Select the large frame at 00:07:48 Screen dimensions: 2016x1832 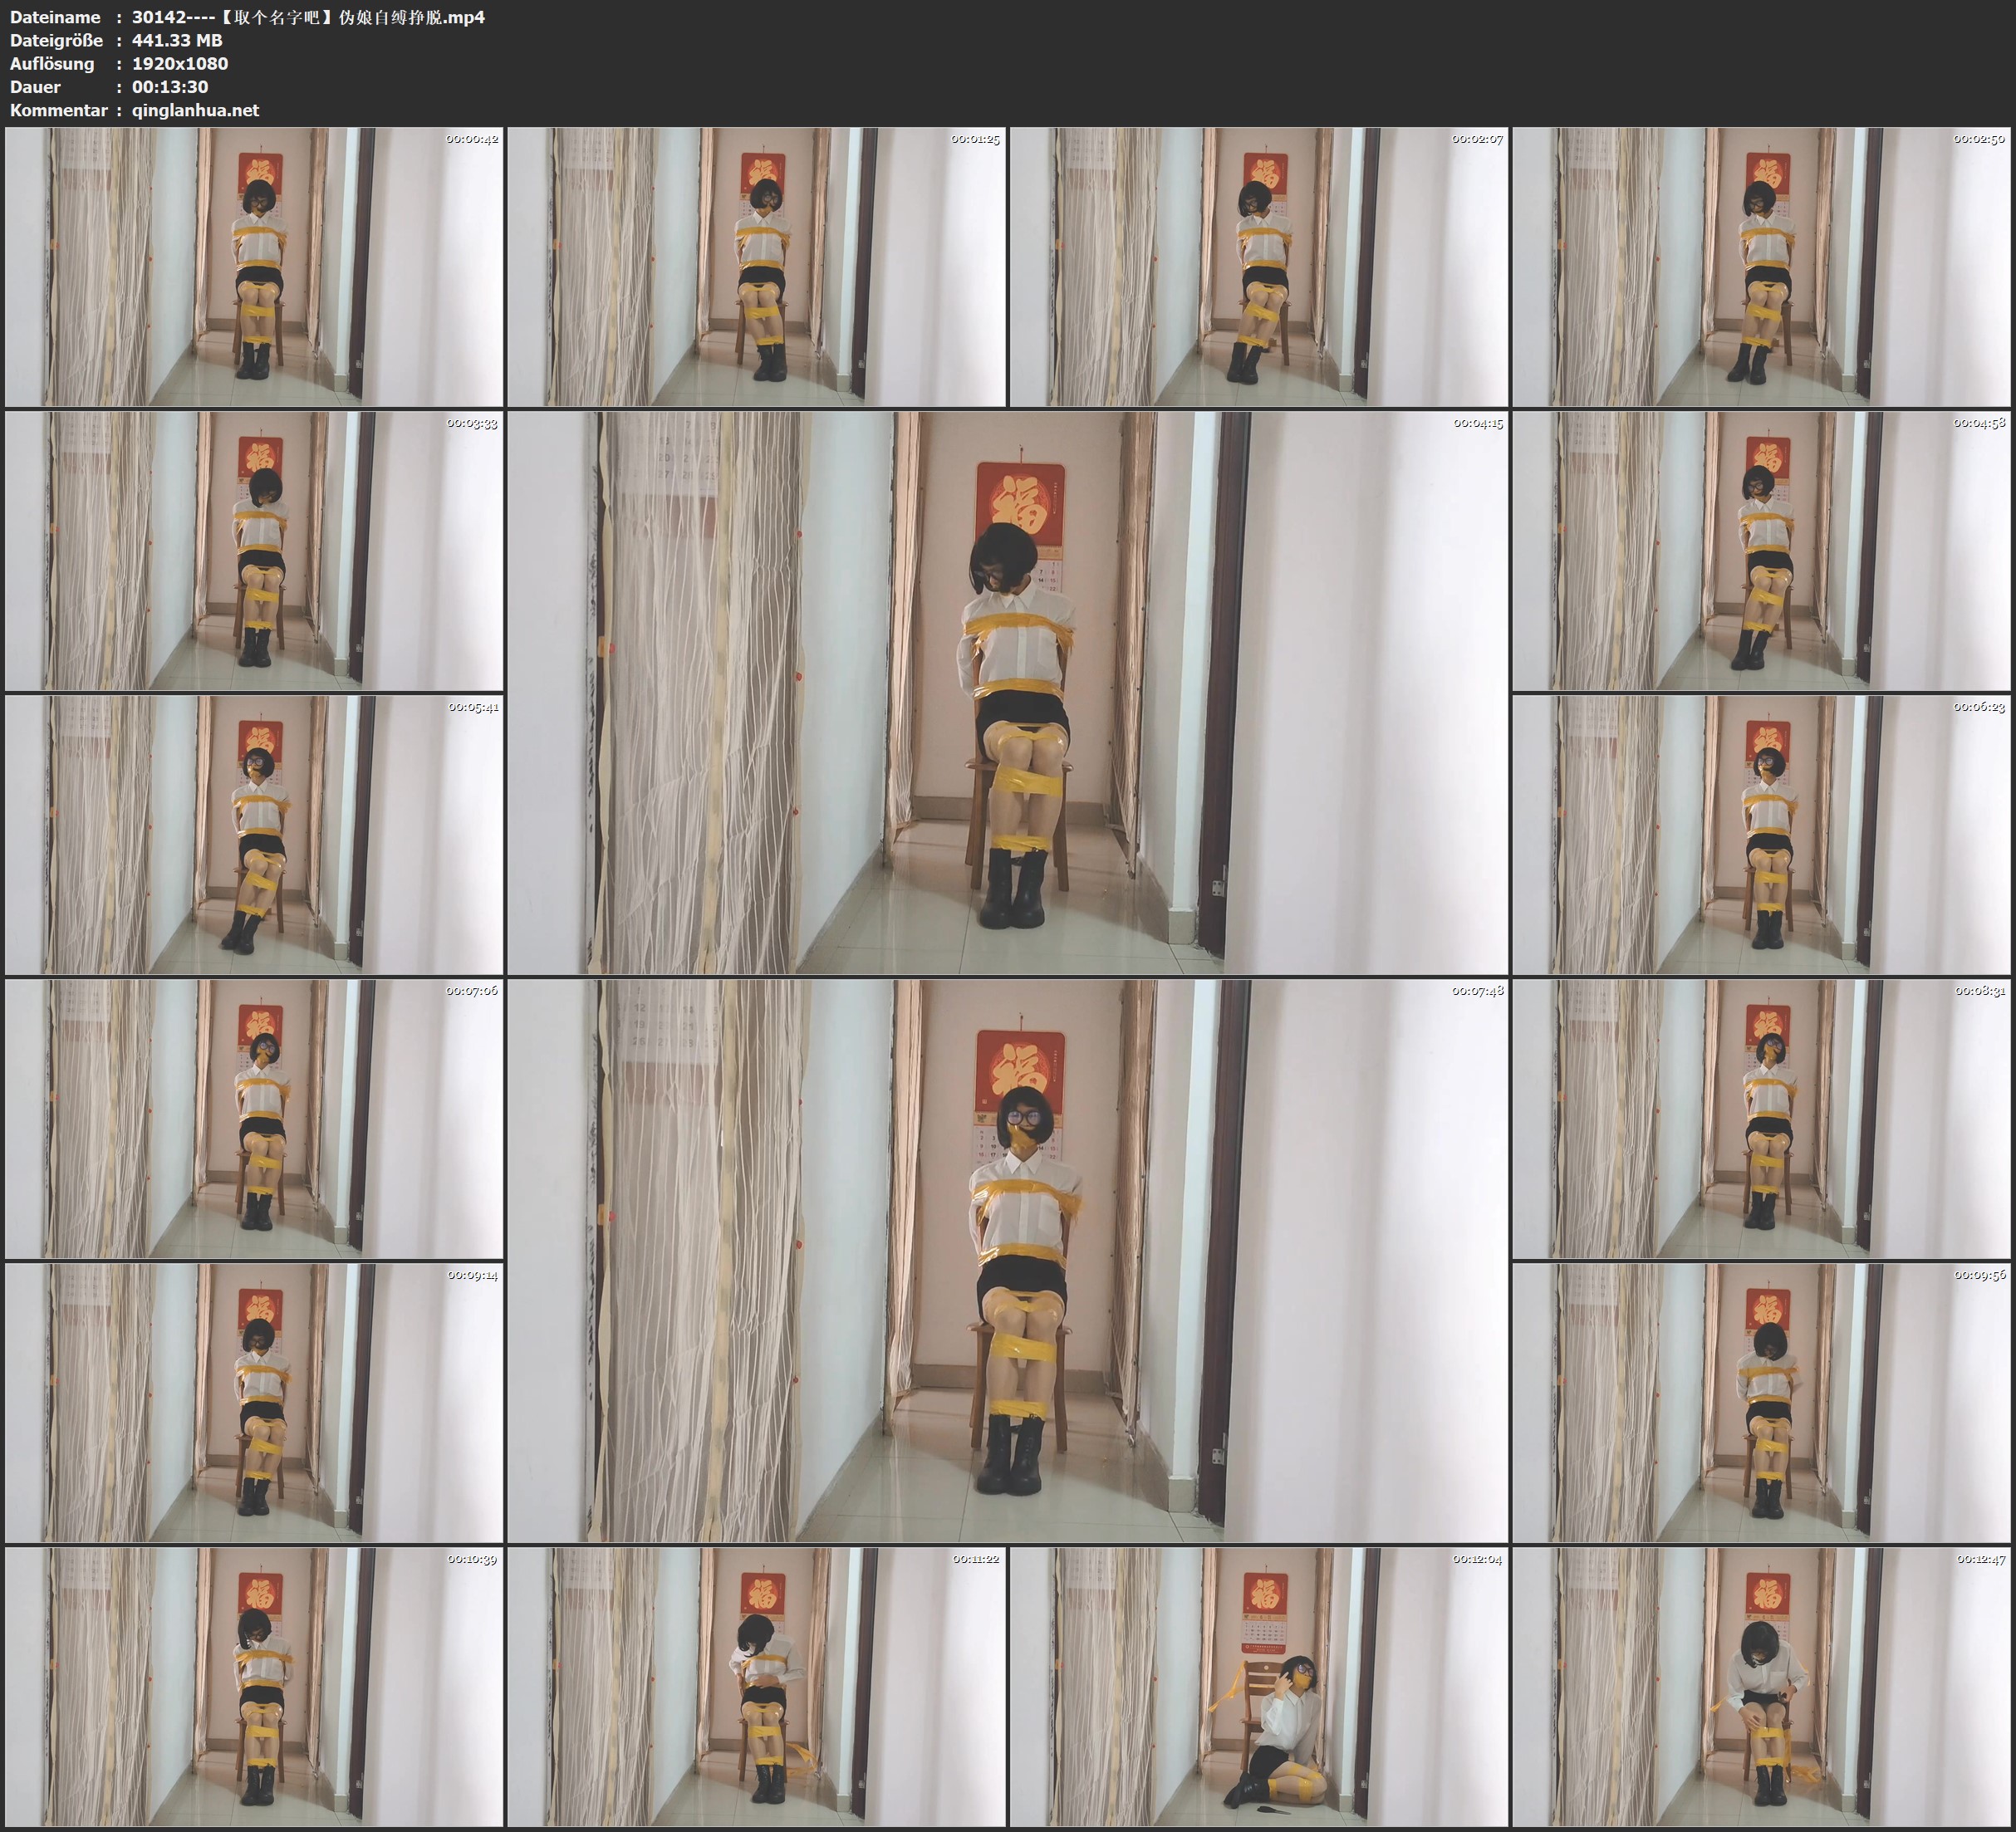pos(1007,1260)
